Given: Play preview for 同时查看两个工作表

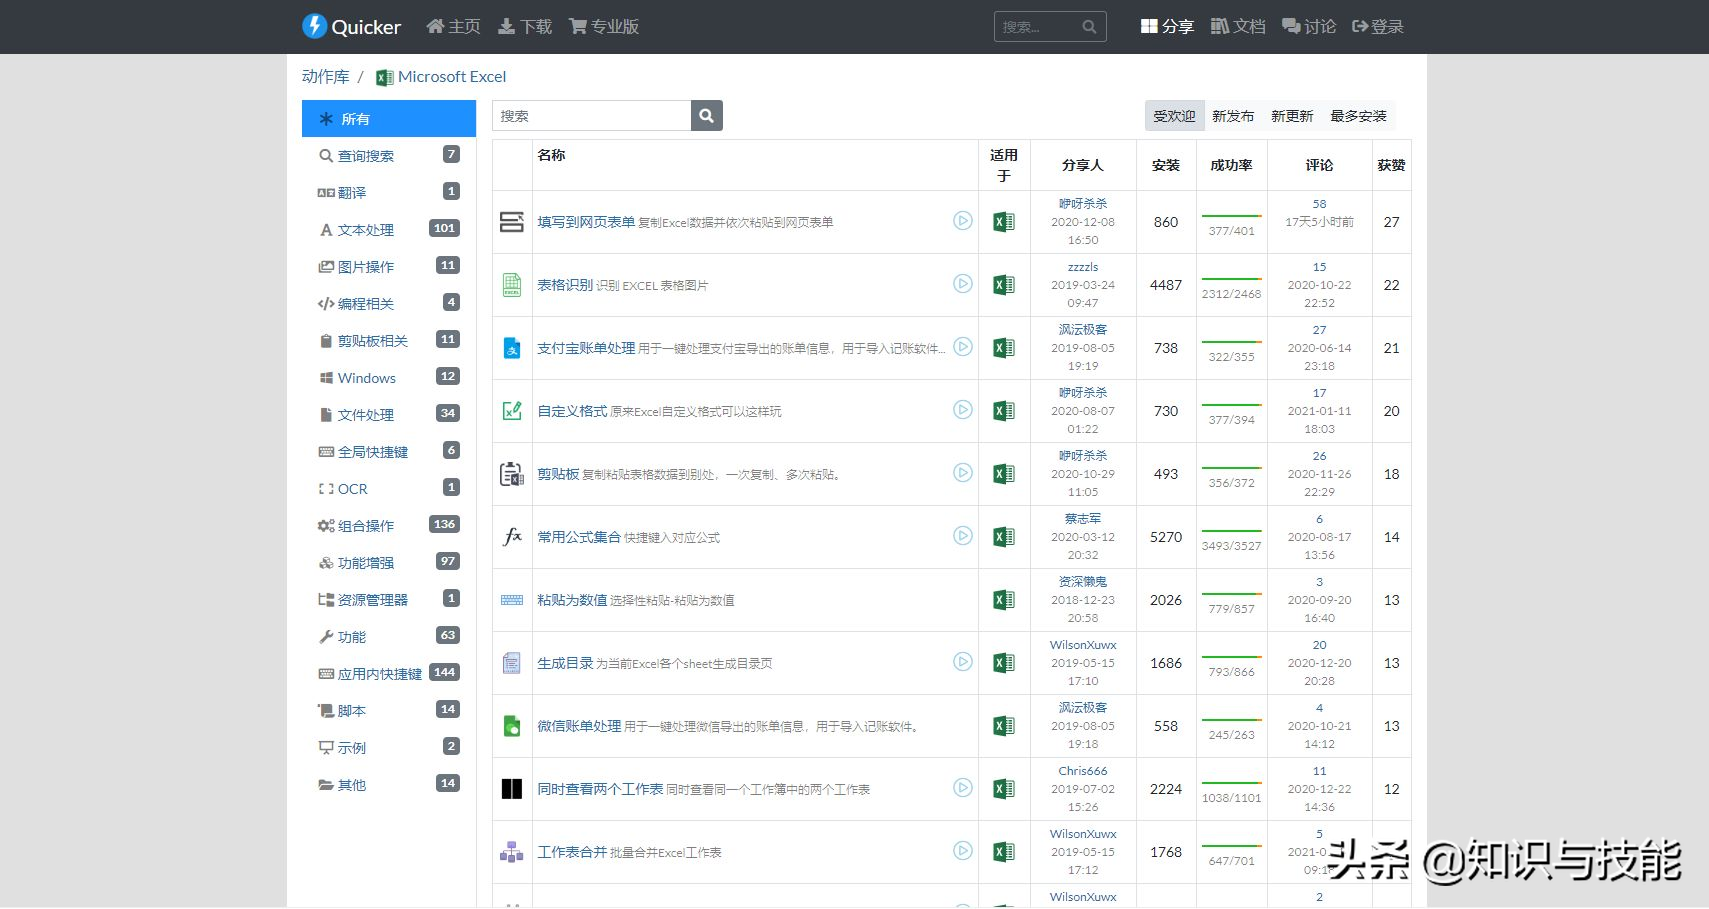Looking at the screenshot, I should [963, 787].
